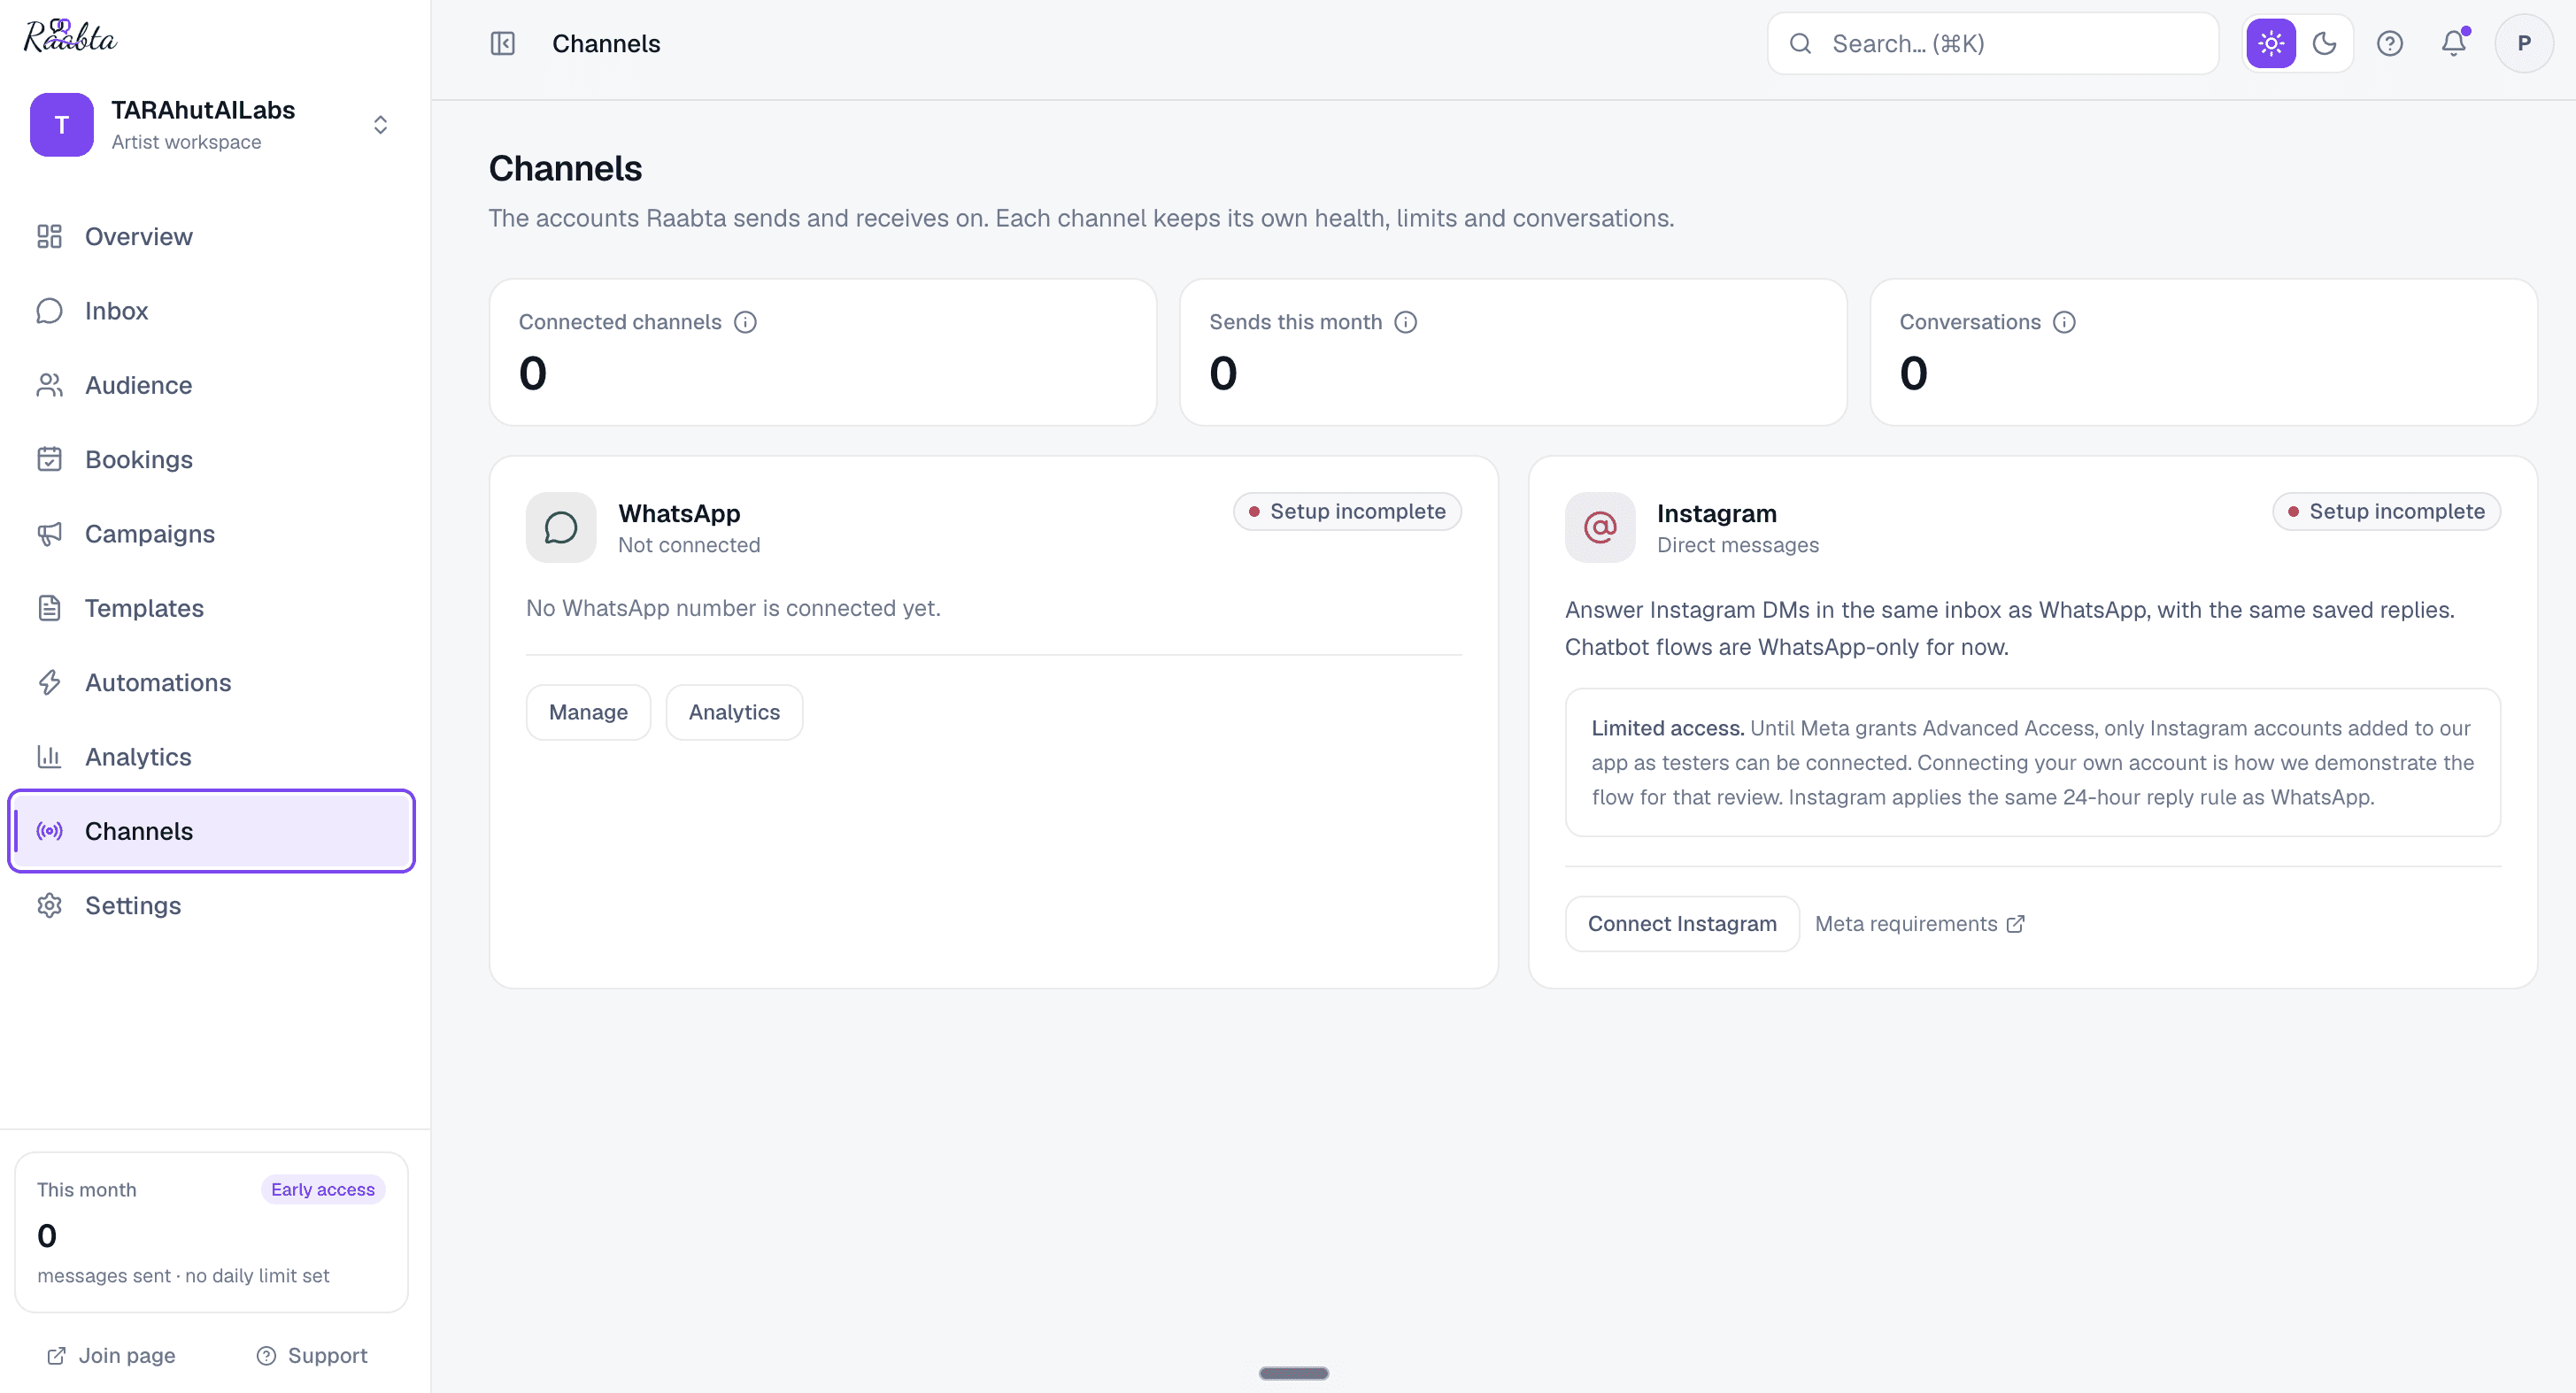
Task: Click 'messages sent · no daily limit set'
Action: 183,1276
